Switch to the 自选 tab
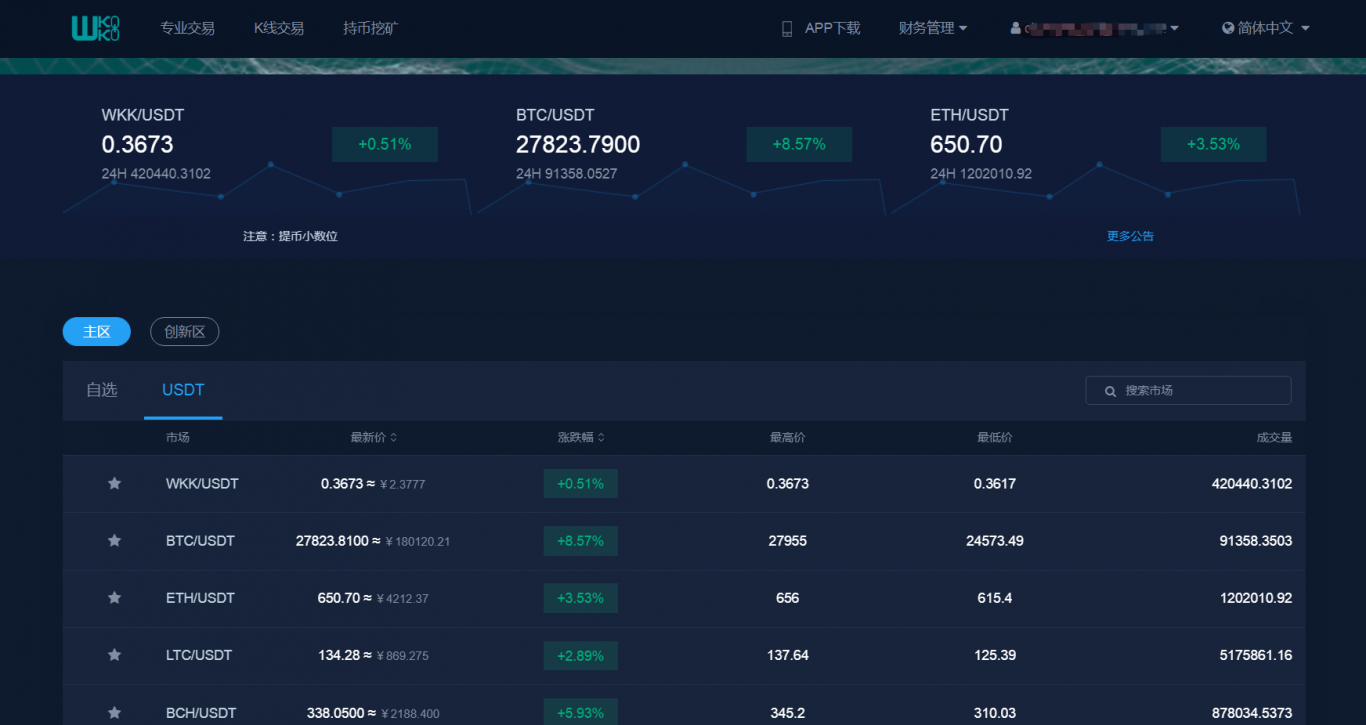The height and width of the screenshot is (725, 1366). pos(102,390)
